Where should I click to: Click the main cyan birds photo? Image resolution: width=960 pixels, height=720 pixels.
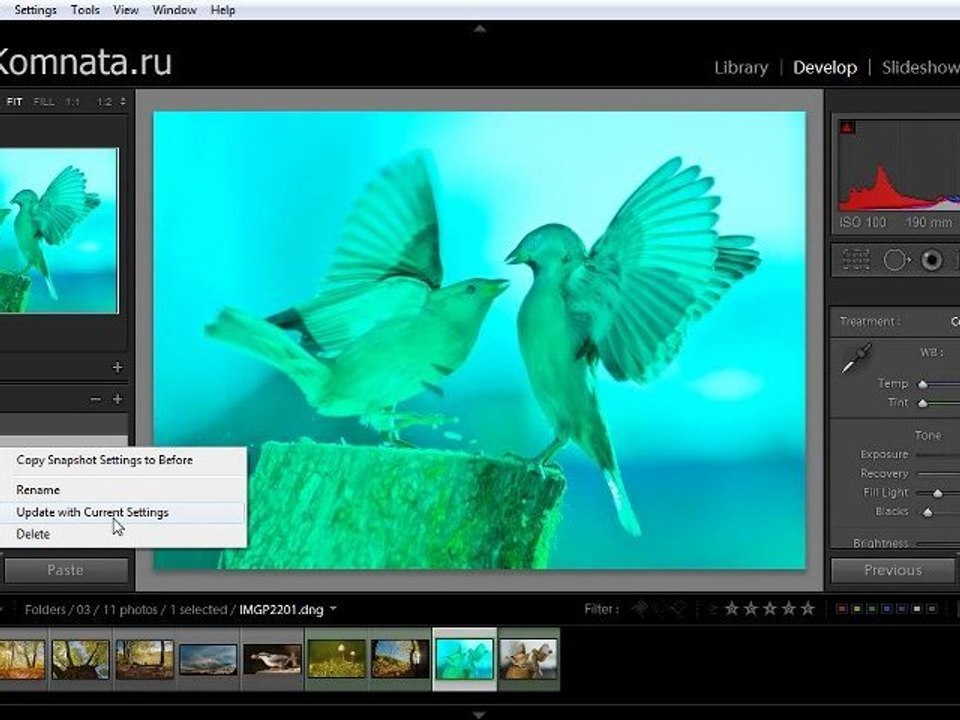(x=479, y=340)
